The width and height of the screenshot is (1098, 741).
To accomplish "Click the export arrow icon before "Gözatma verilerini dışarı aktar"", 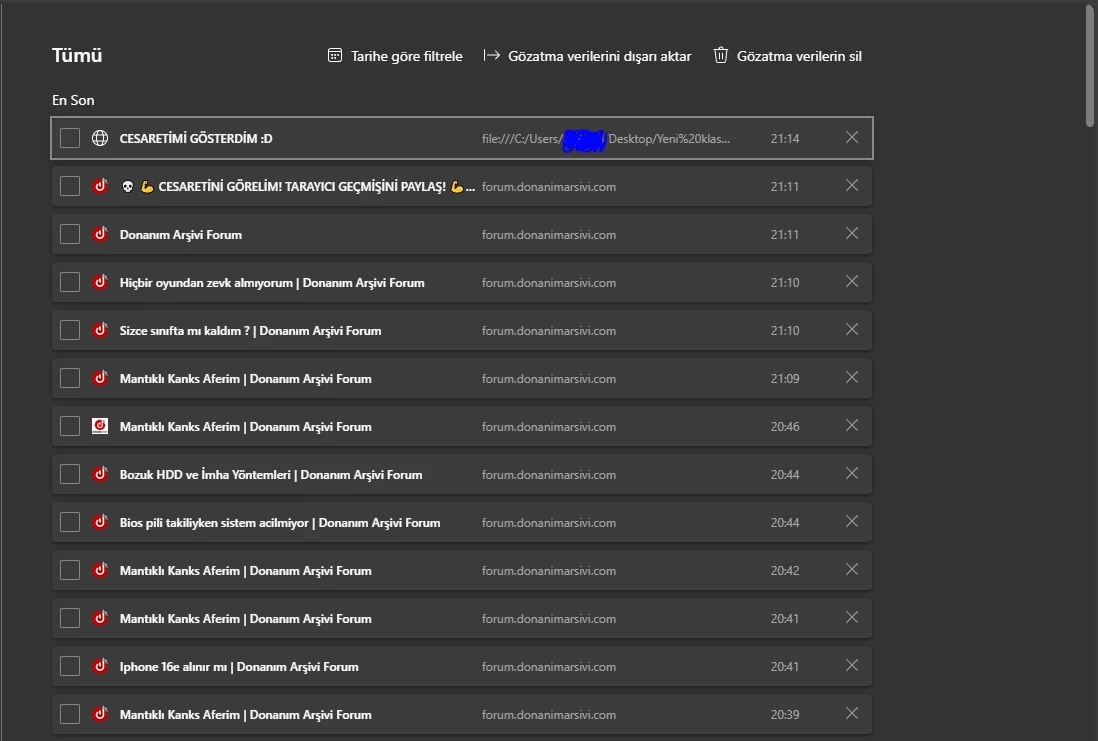I will [x=491, y=56].
